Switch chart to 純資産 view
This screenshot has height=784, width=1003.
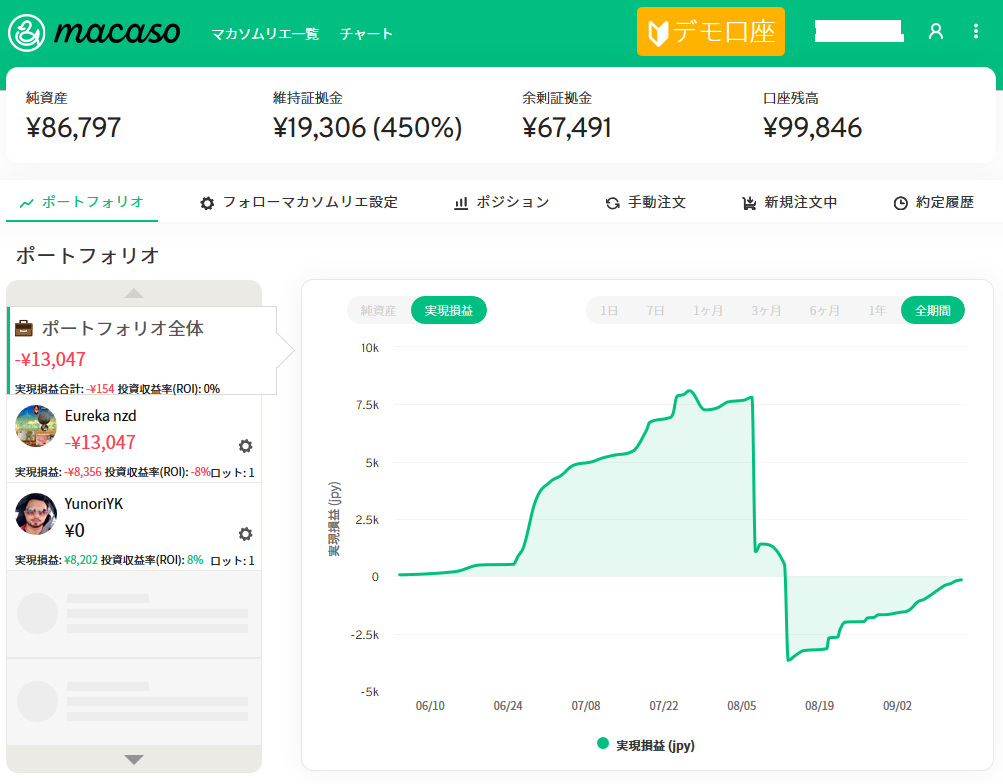coord(379,311)
